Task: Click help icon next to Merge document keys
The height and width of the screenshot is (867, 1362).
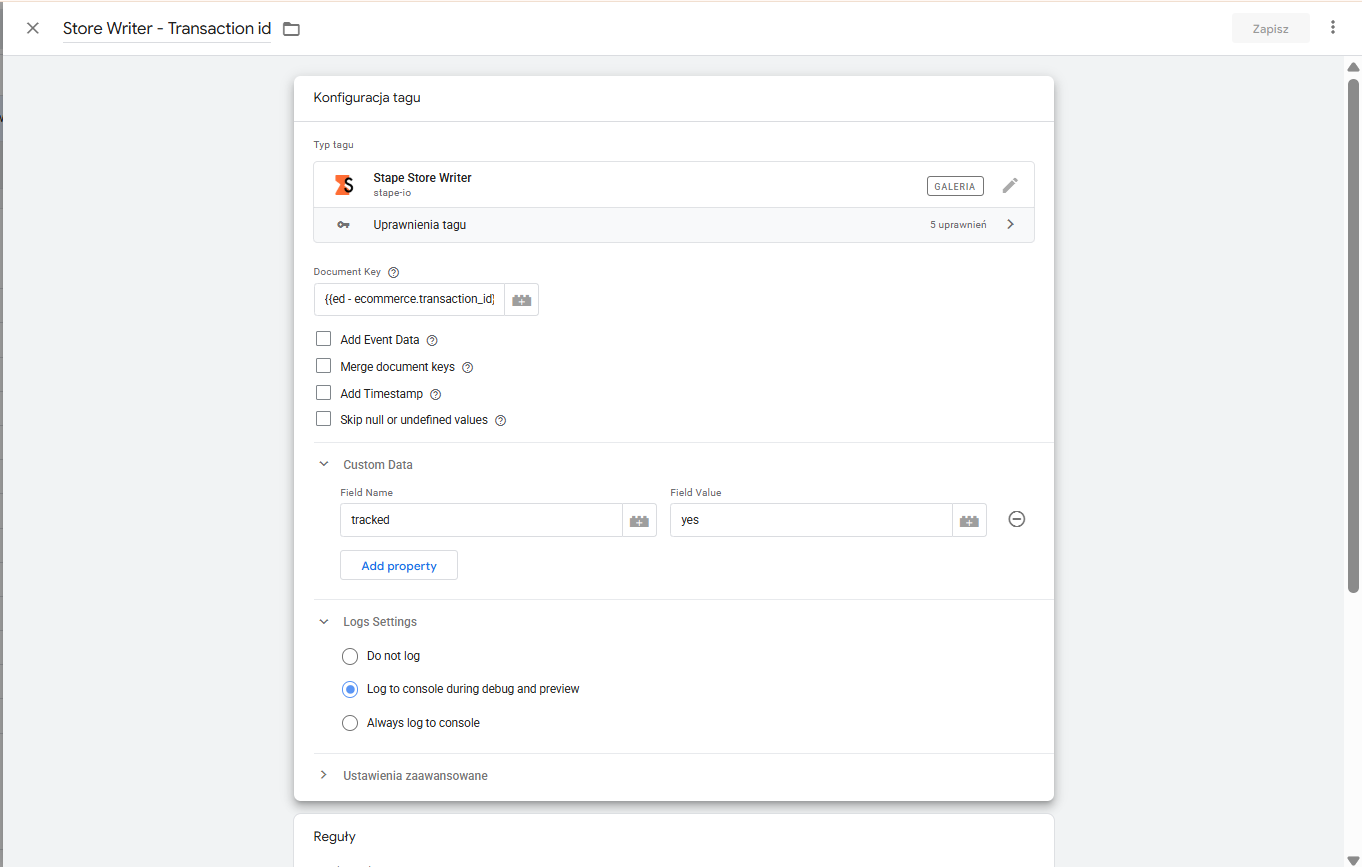Action: coord(467,367)
